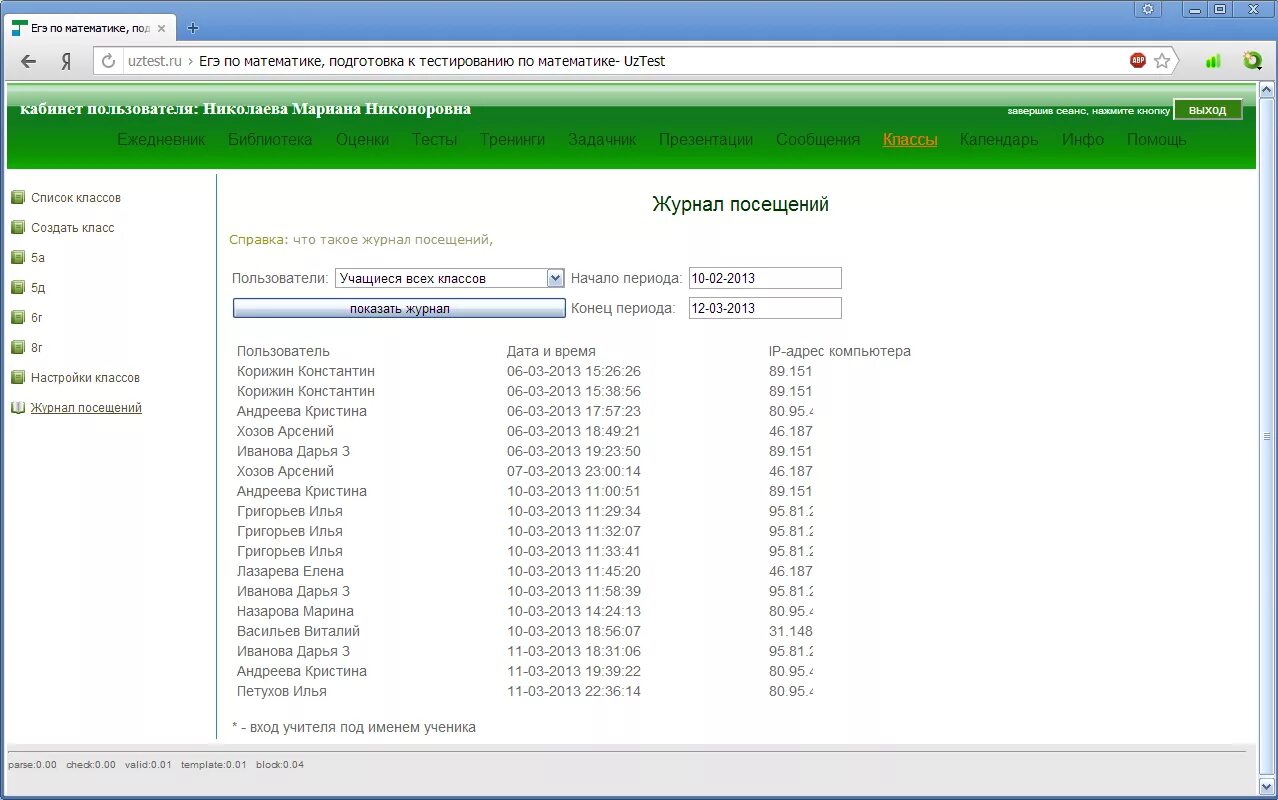Click the scrollbar down arrow
This screenshot has width=1278, height=800.
pyautogui.click(x=1267, y=784)
